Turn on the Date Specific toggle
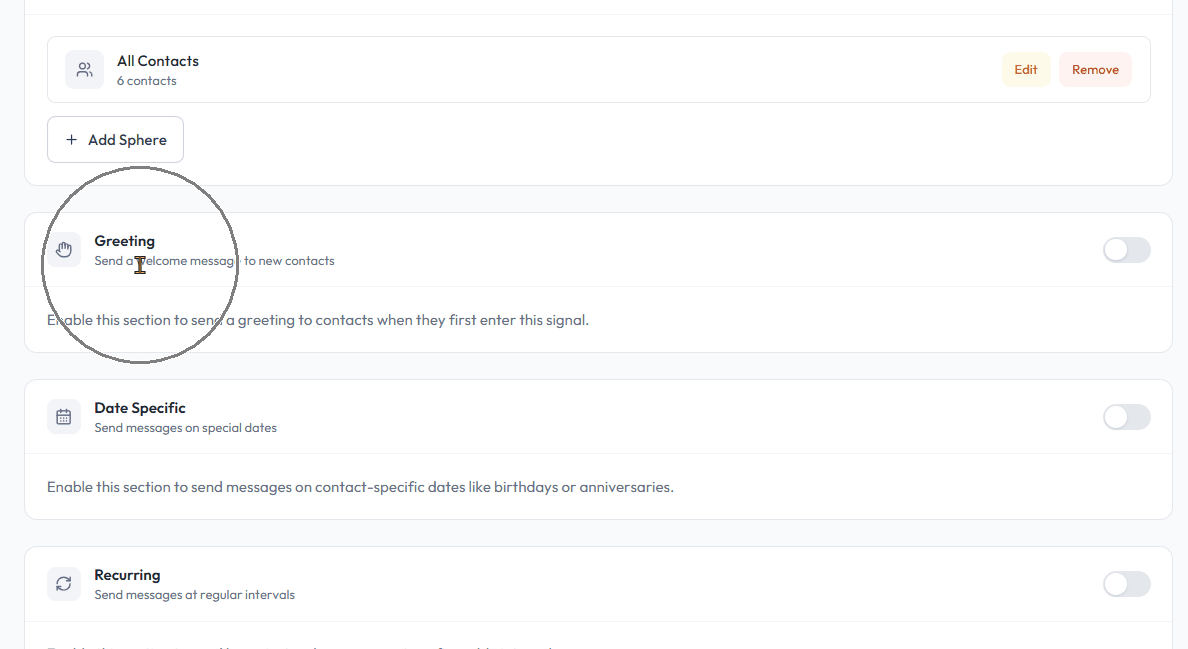 pos(1126,417)
